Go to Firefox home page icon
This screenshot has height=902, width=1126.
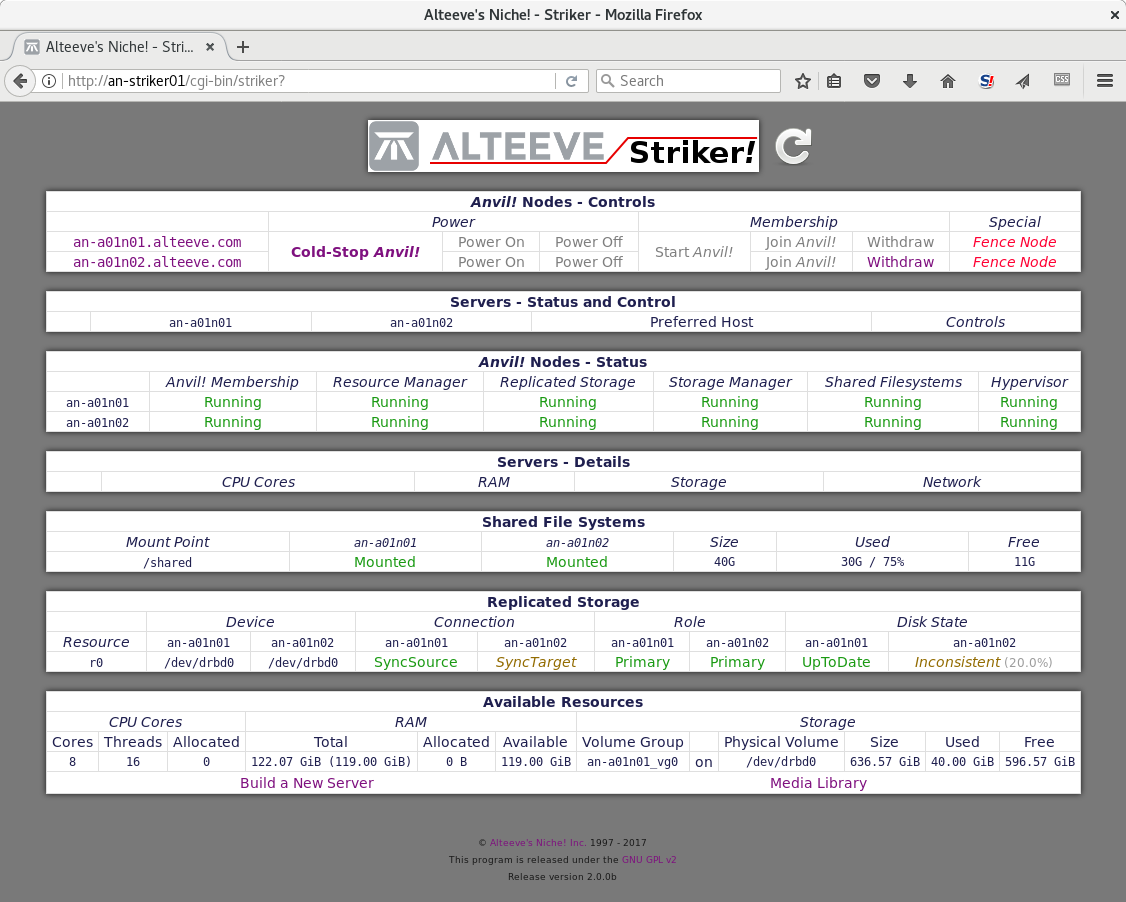tap(948, 81)
